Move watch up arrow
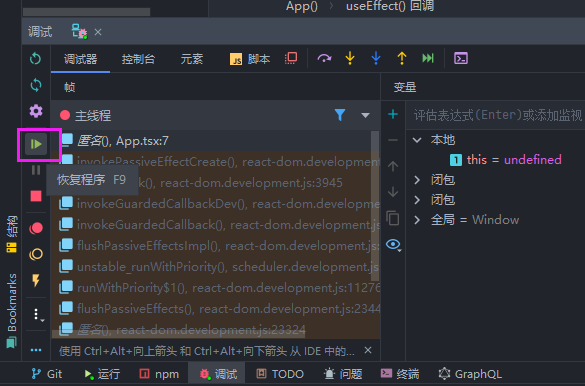Image resolution: width=585 pixels, height=386 pixels. (x=393, y=166)
